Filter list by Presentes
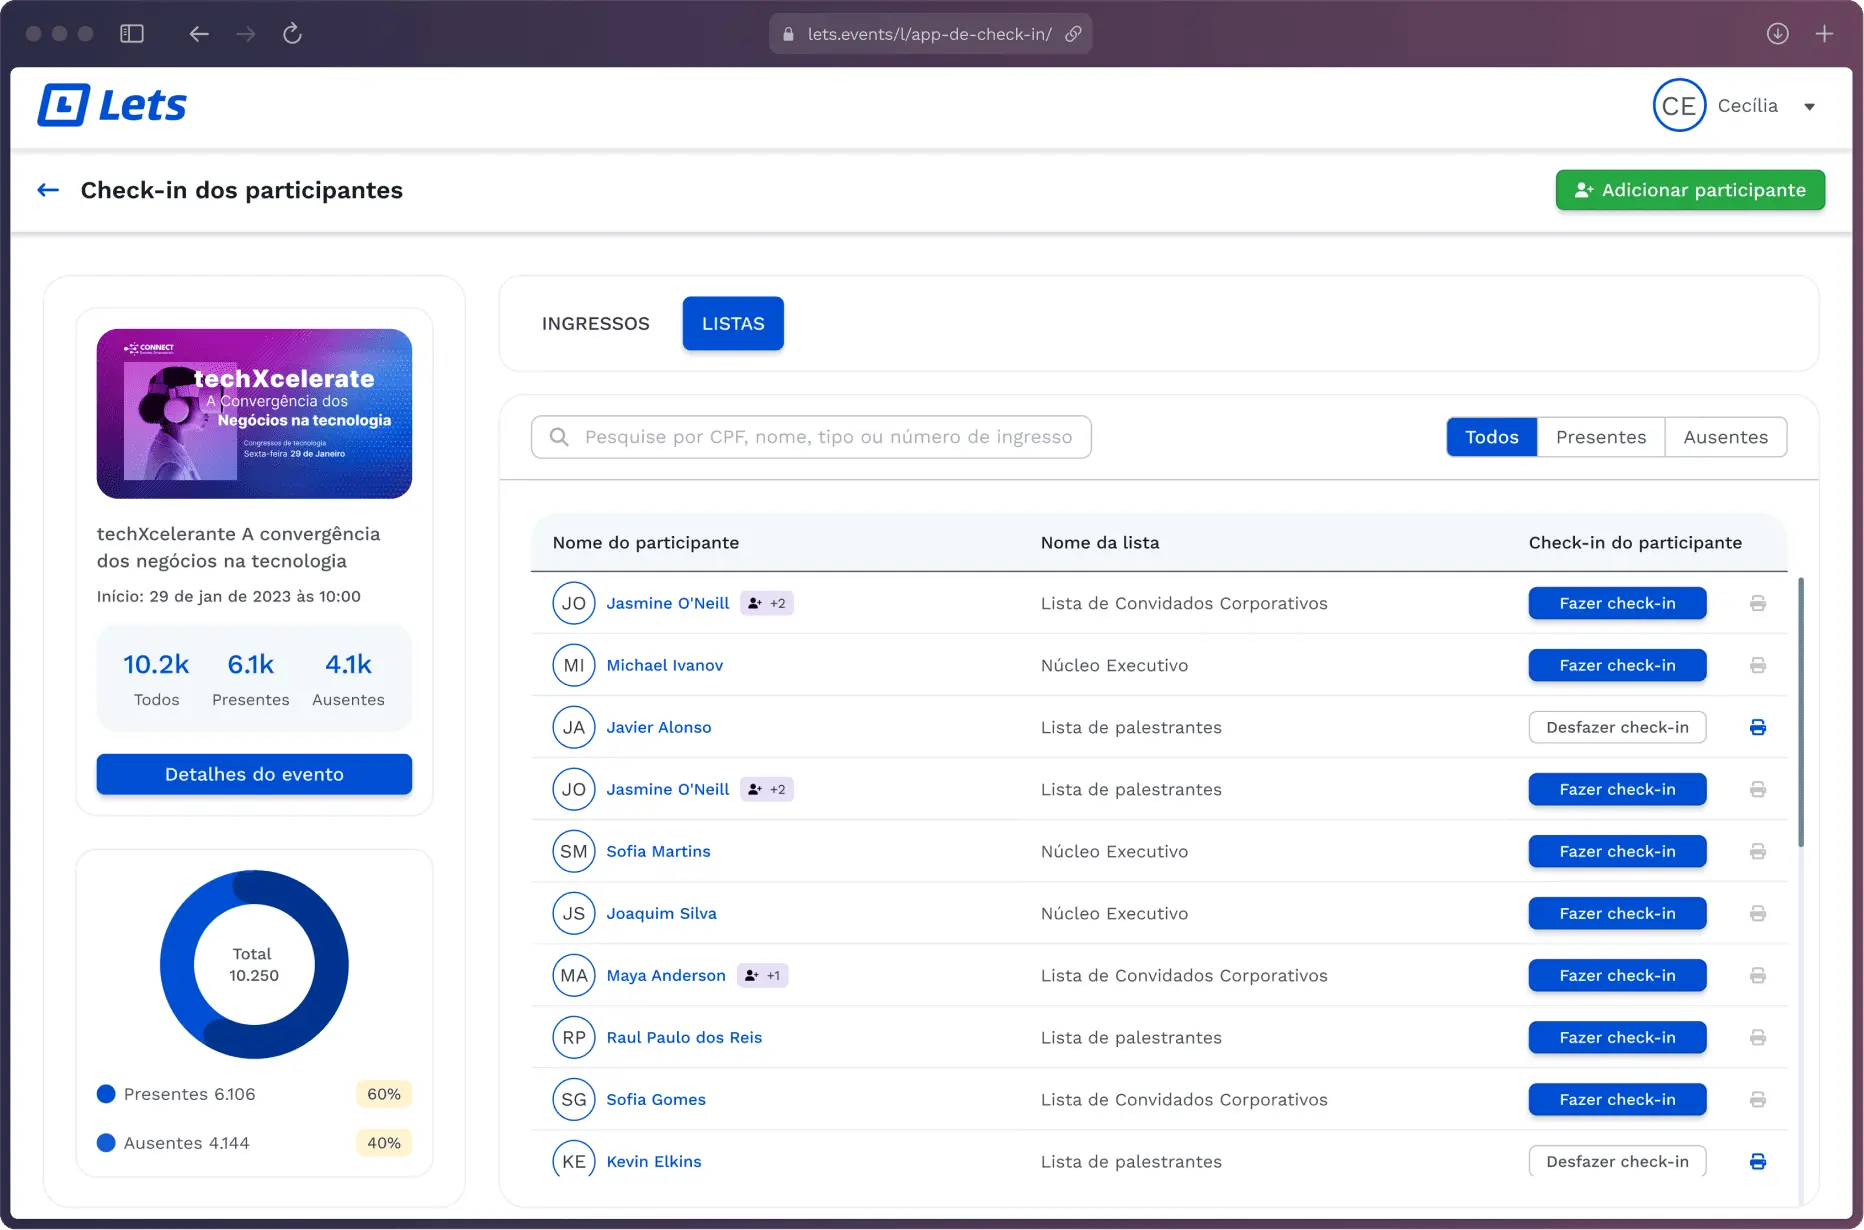 tap(1600, 437)
